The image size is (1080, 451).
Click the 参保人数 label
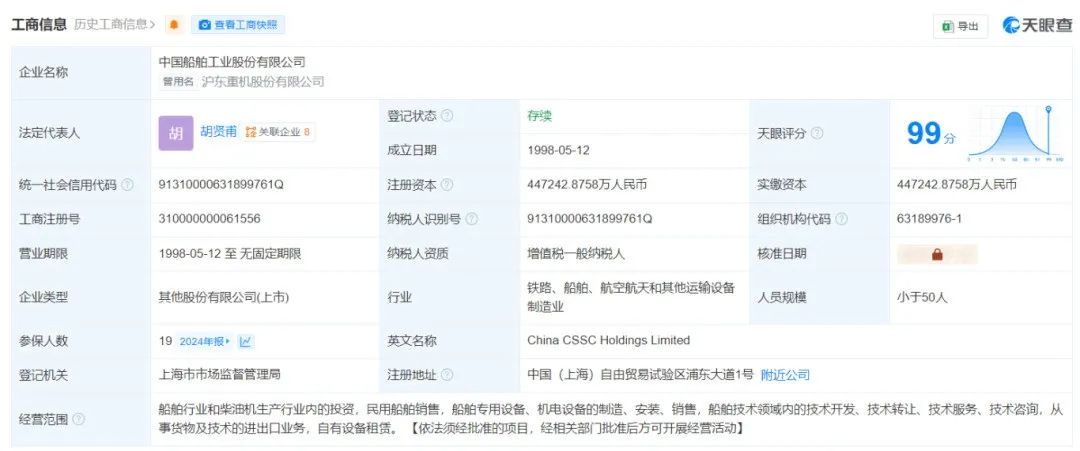[43, 341]
